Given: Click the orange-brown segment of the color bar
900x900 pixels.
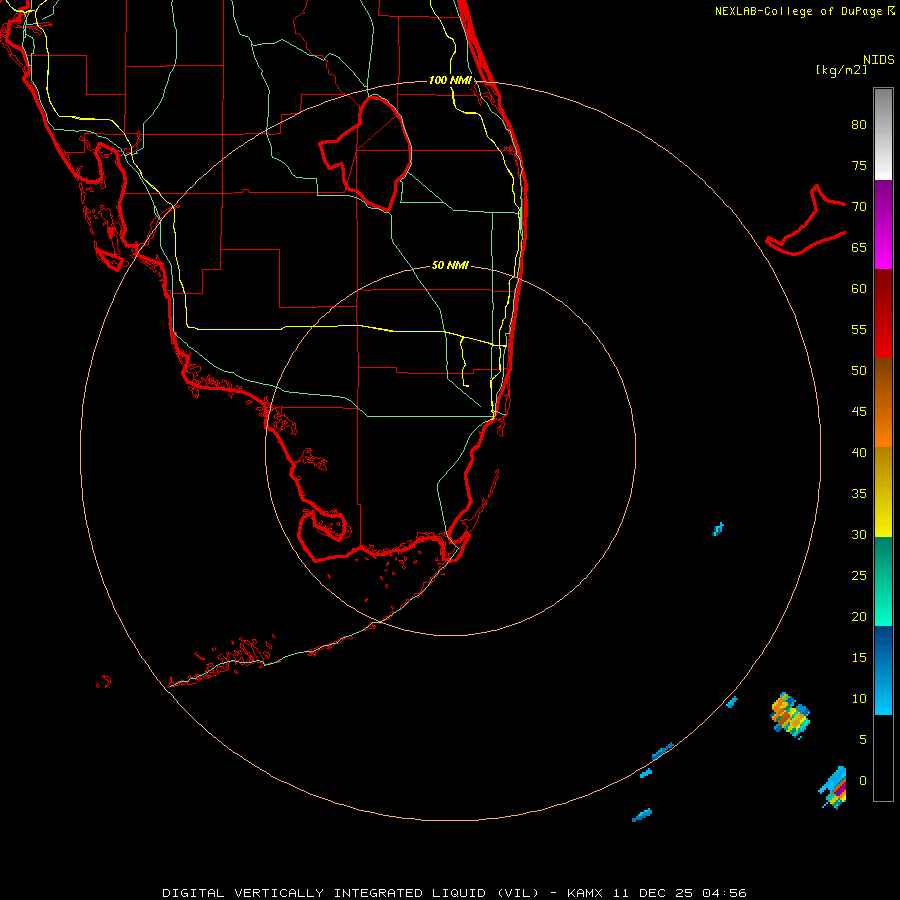Looking at the screenshot, I should tap(883, 402).
